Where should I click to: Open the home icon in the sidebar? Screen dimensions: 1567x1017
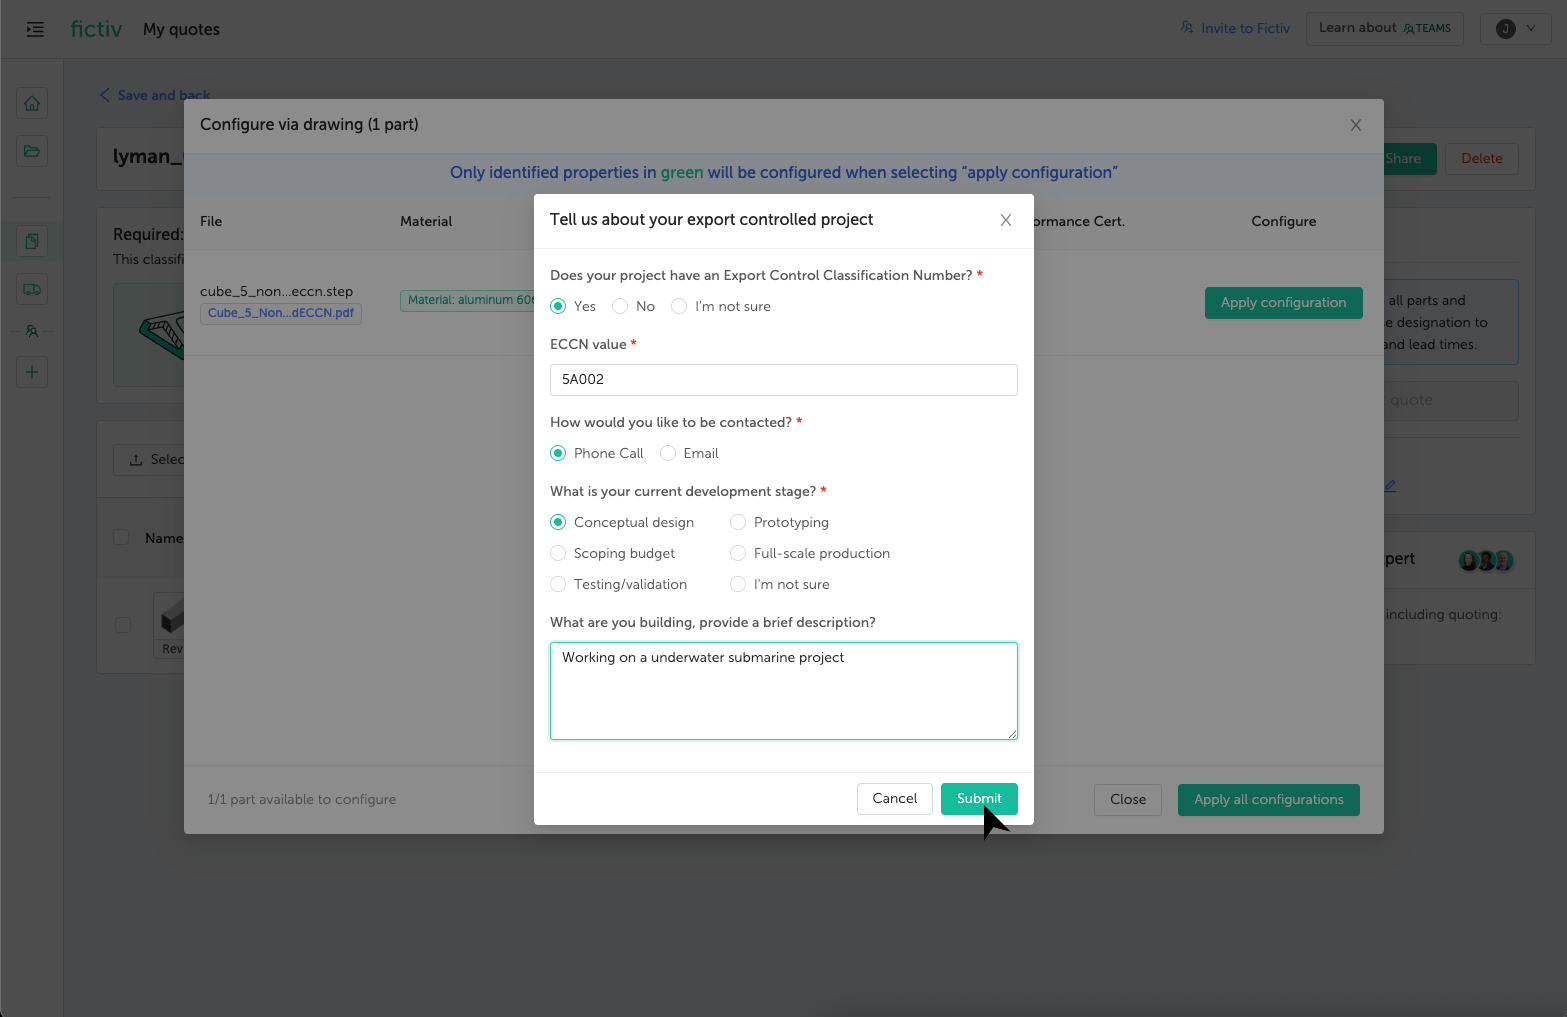click(x=31, y=102)
